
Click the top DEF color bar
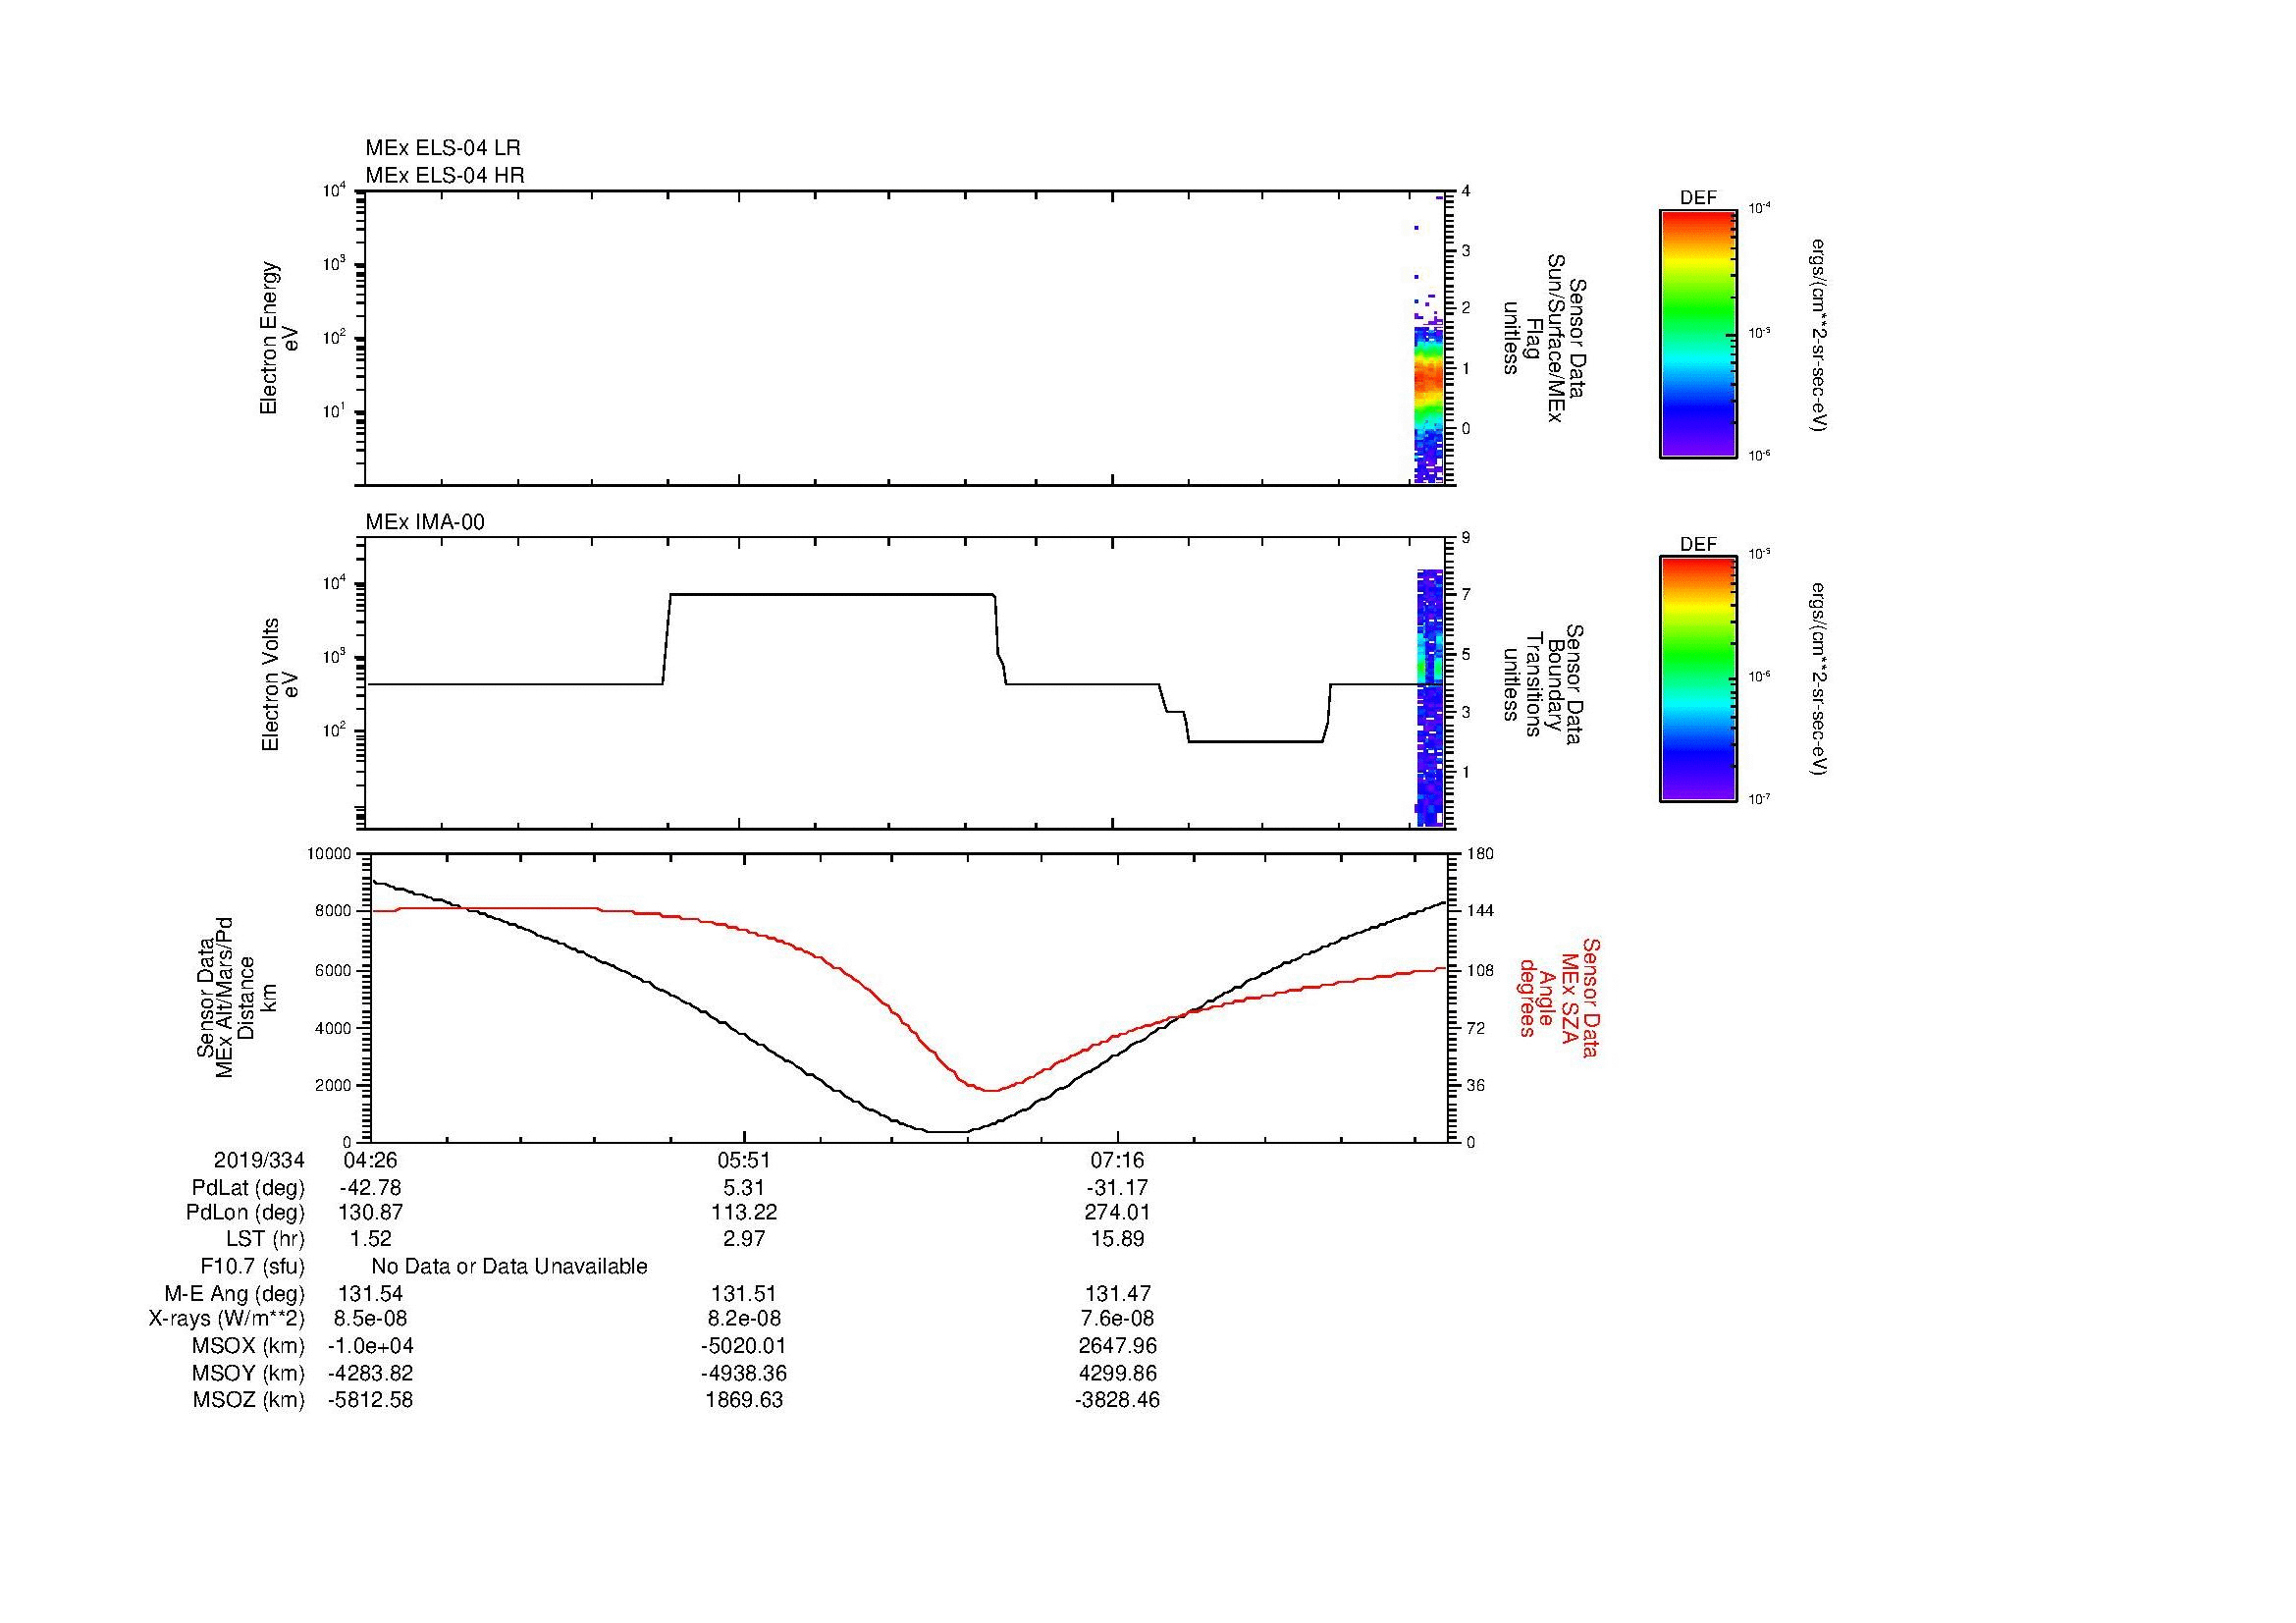[1698, 334]
